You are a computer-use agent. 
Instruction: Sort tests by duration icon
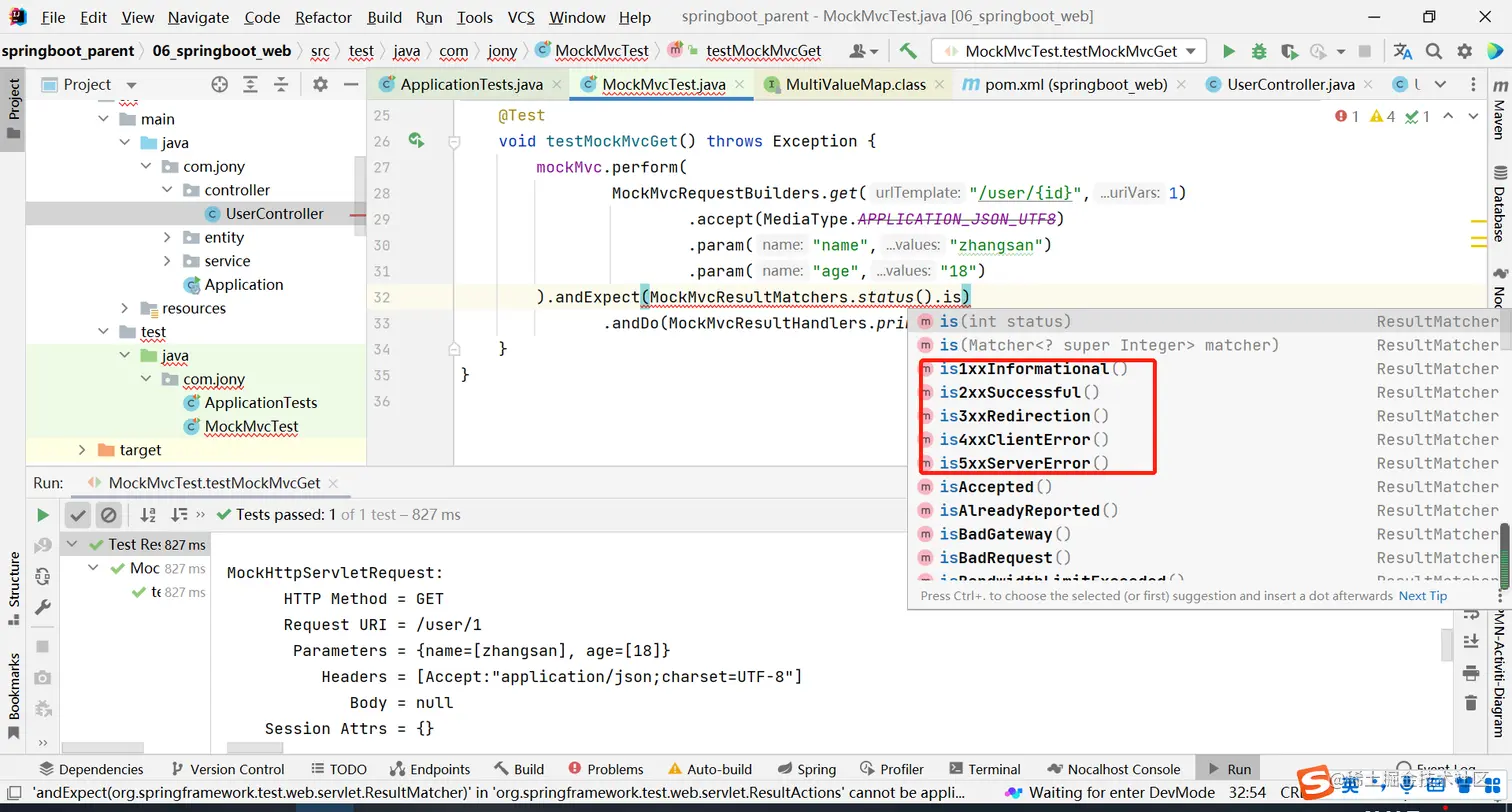179,515
